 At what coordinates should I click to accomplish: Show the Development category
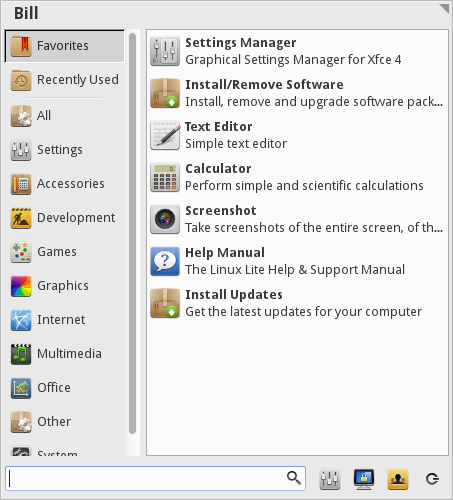coord(65,218)
